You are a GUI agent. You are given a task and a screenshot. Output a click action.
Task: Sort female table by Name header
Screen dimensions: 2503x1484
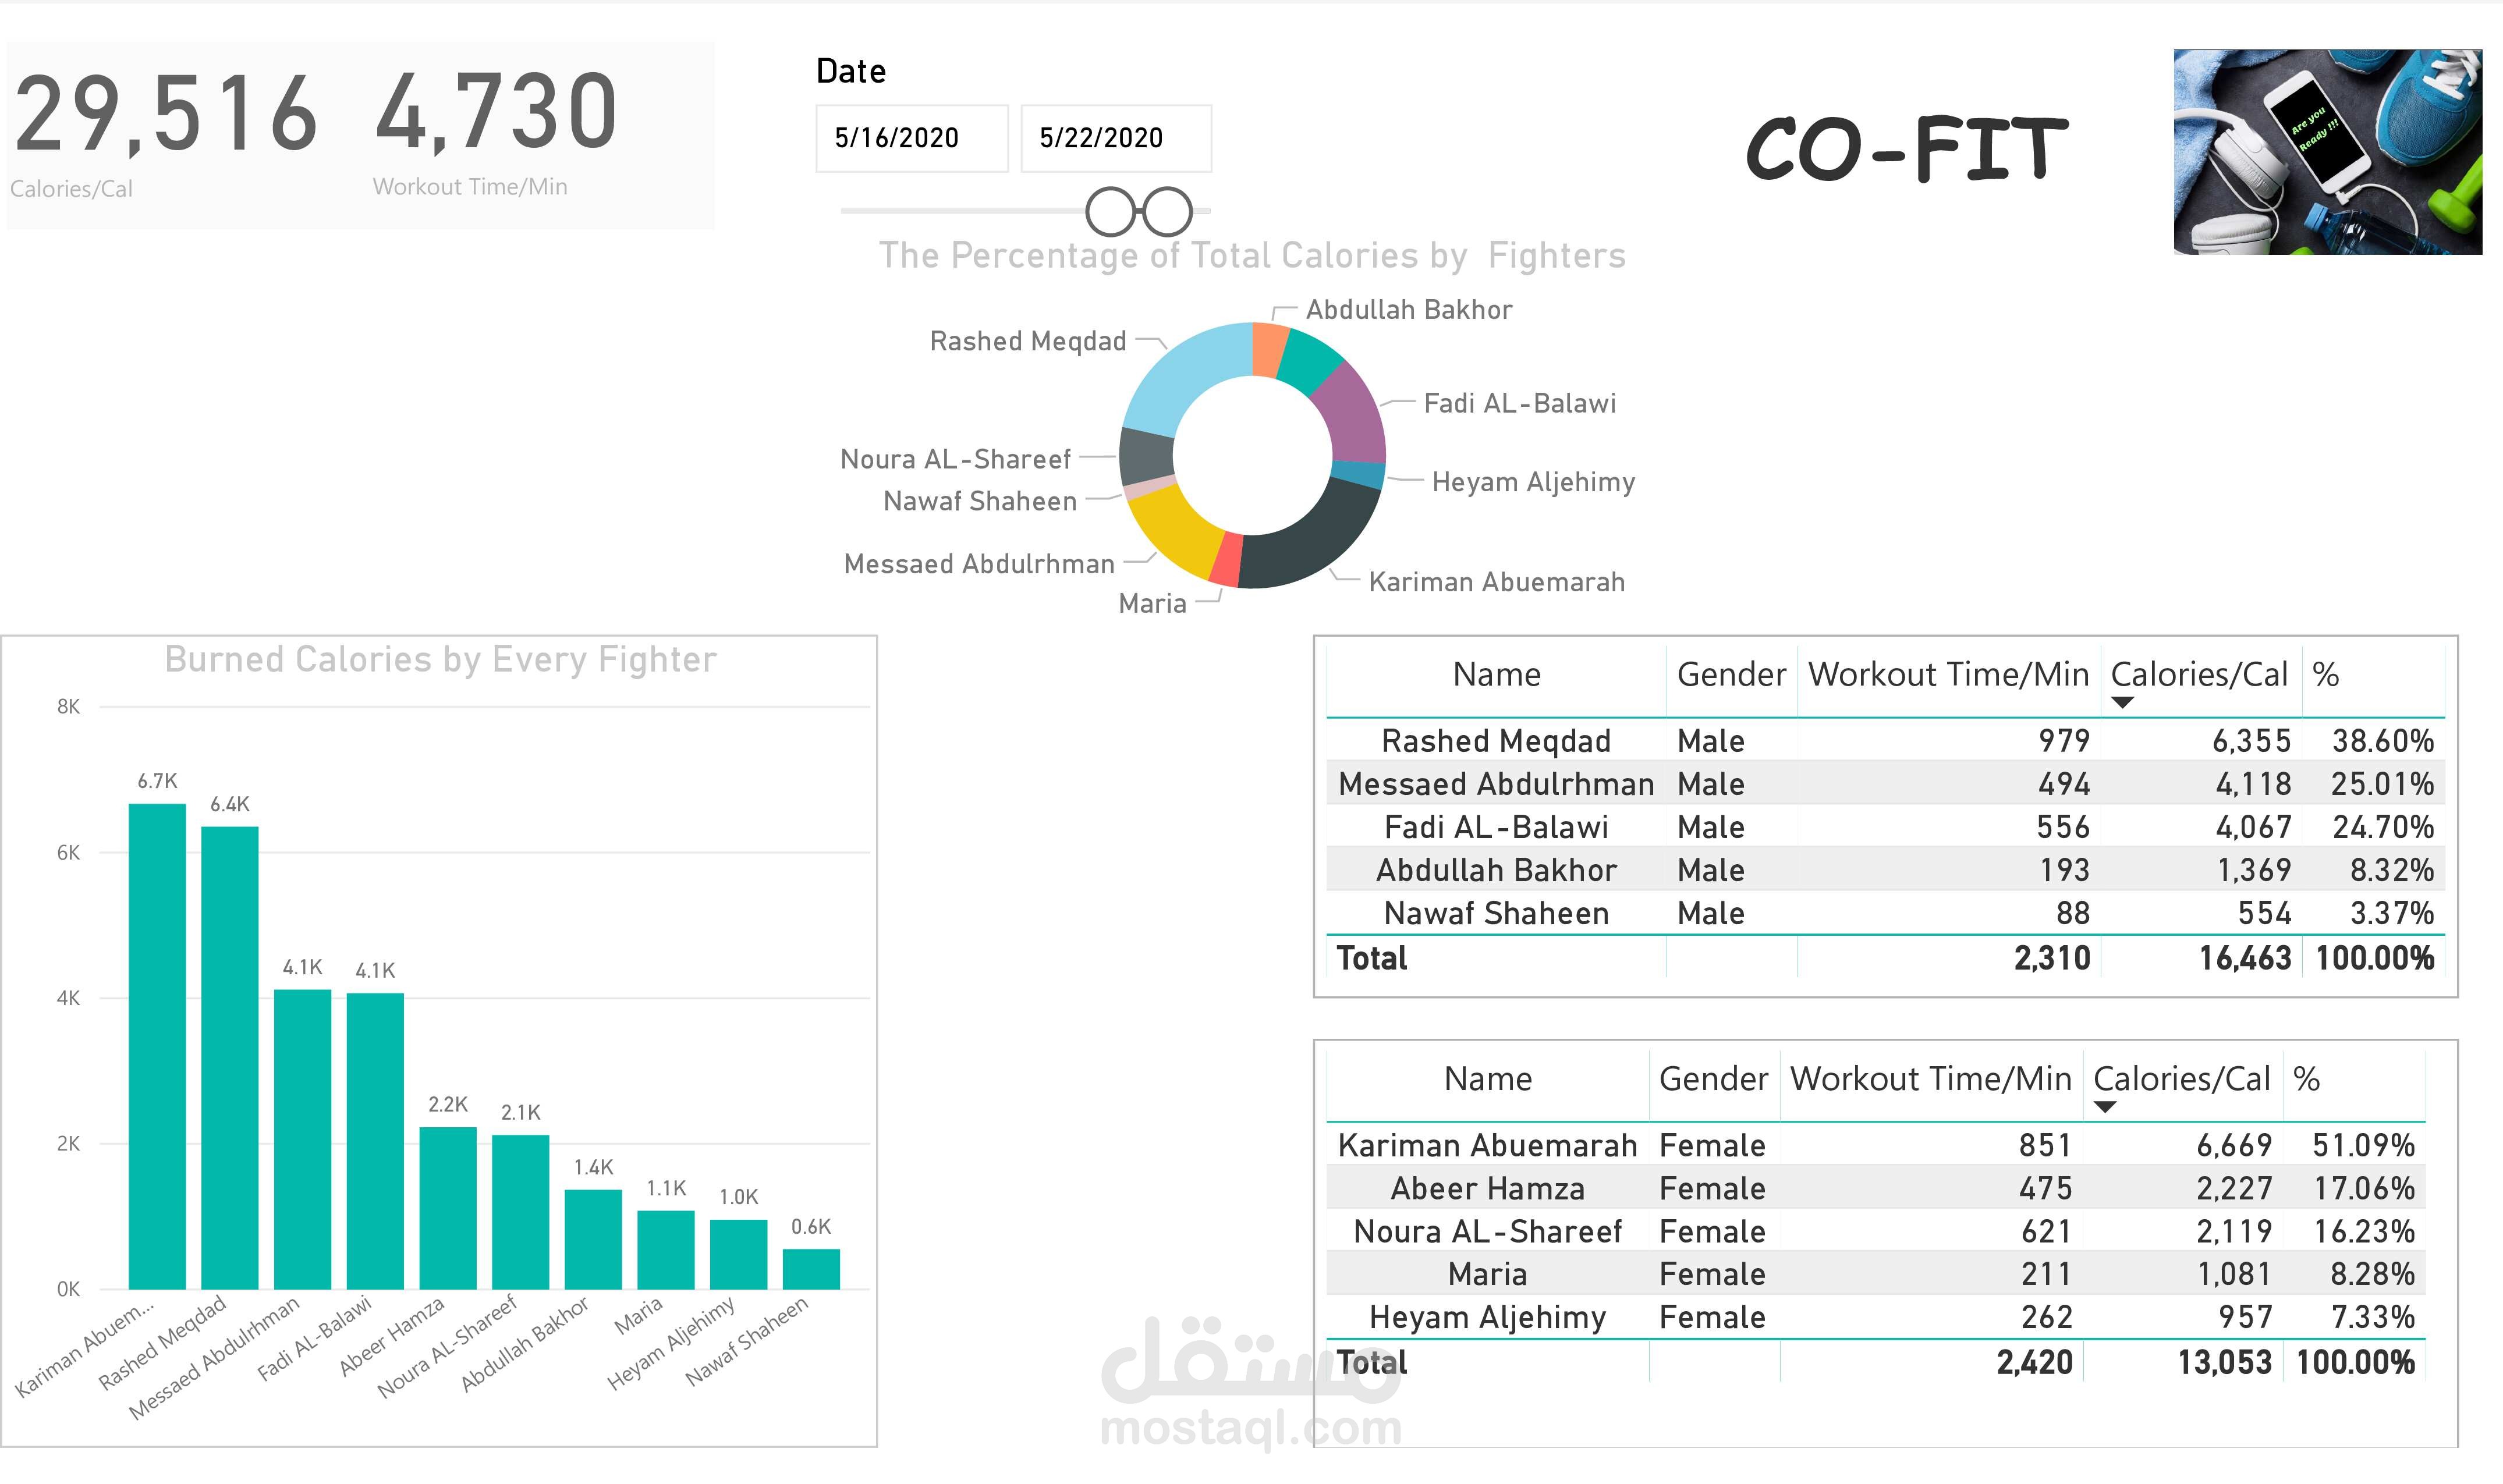tap(1487, 1079)
